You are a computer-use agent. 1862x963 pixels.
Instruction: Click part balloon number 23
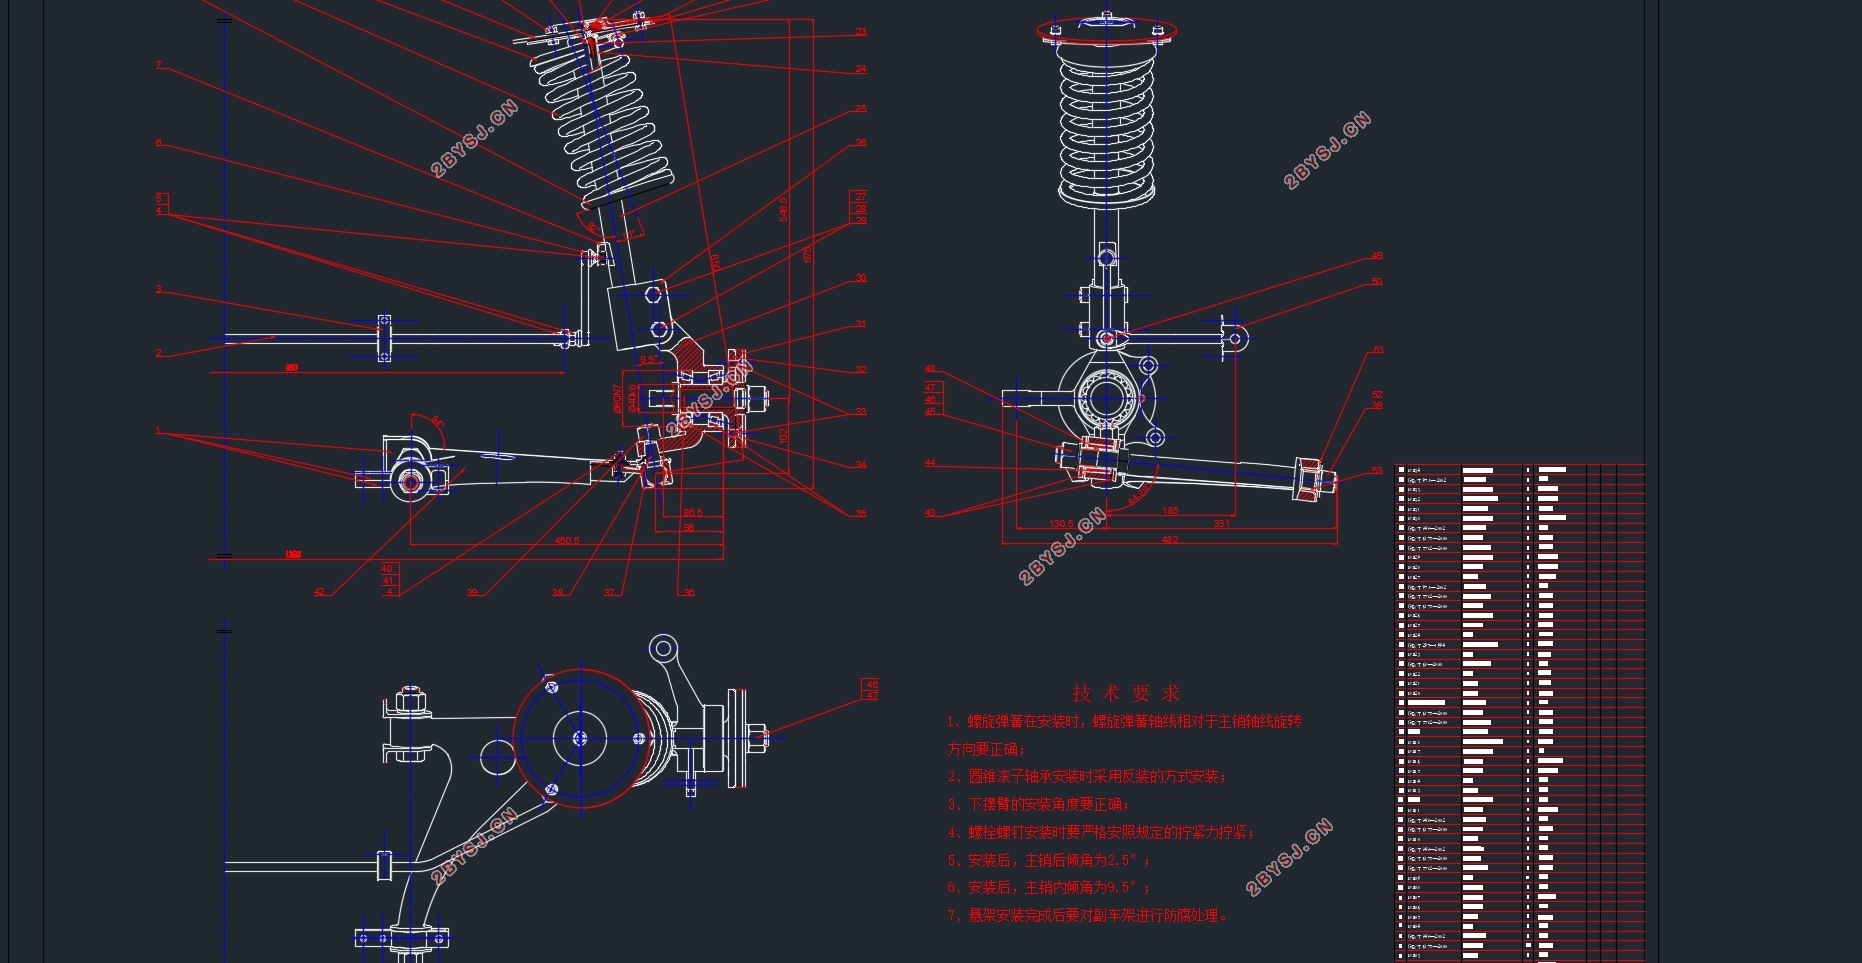tap(861, 32)
